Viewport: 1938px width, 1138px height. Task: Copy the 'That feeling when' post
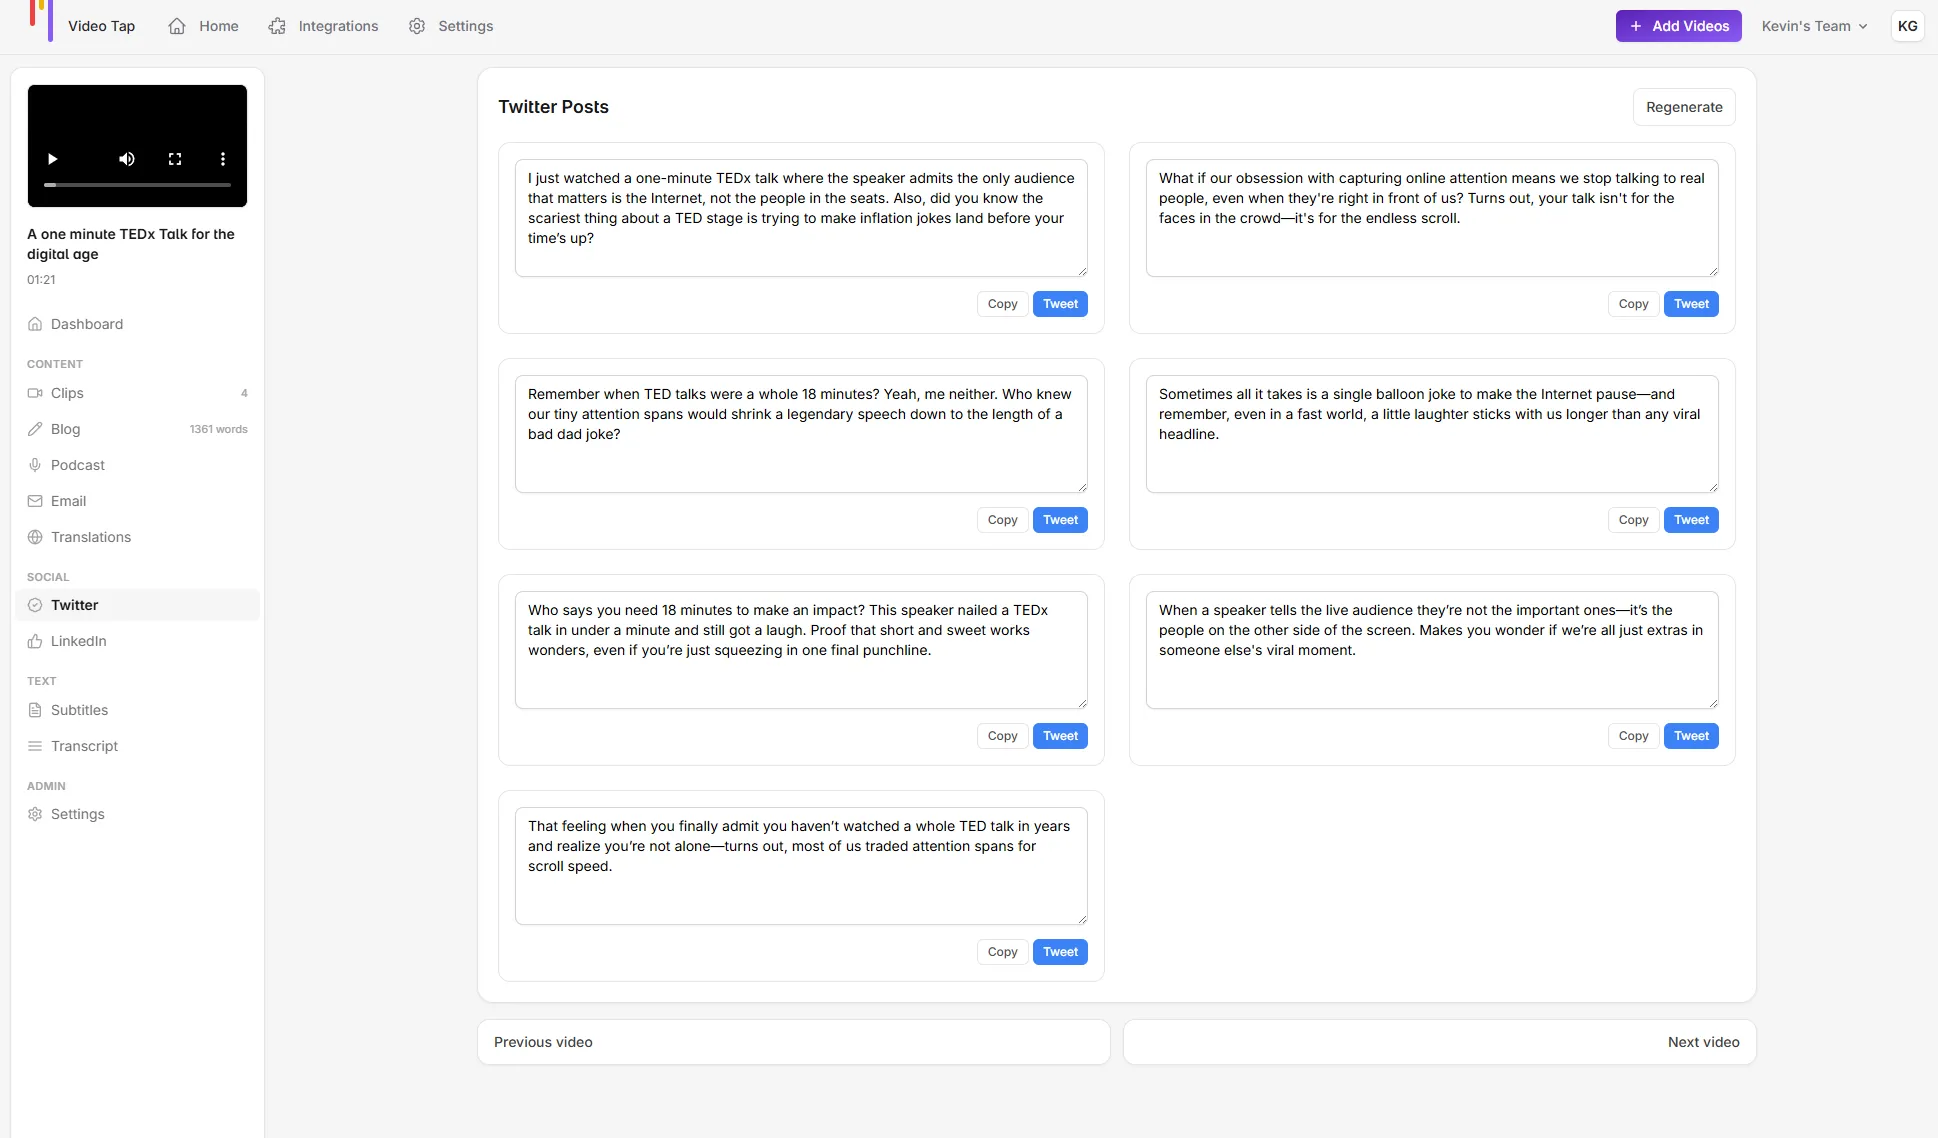[x=1002, y=952]
